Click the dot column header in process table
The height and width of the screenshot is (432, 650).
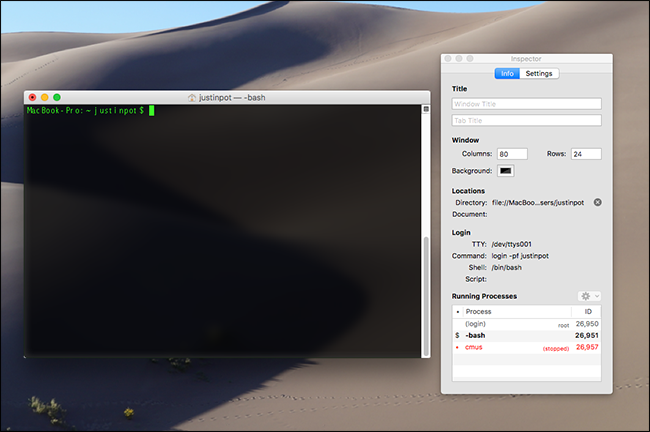tap(458, 311)
